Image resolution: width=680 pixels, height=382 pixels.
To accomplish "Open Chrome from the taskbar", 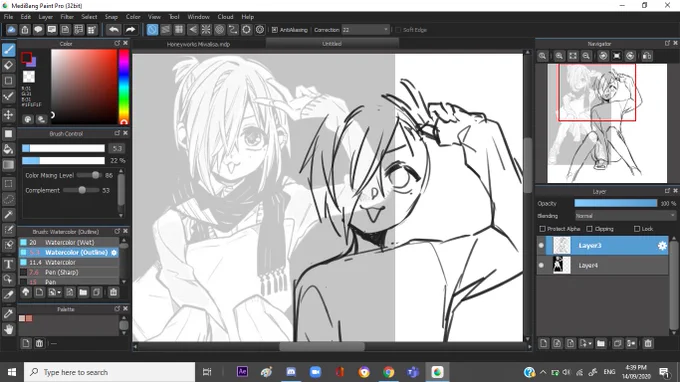I will tap(389, 372).
